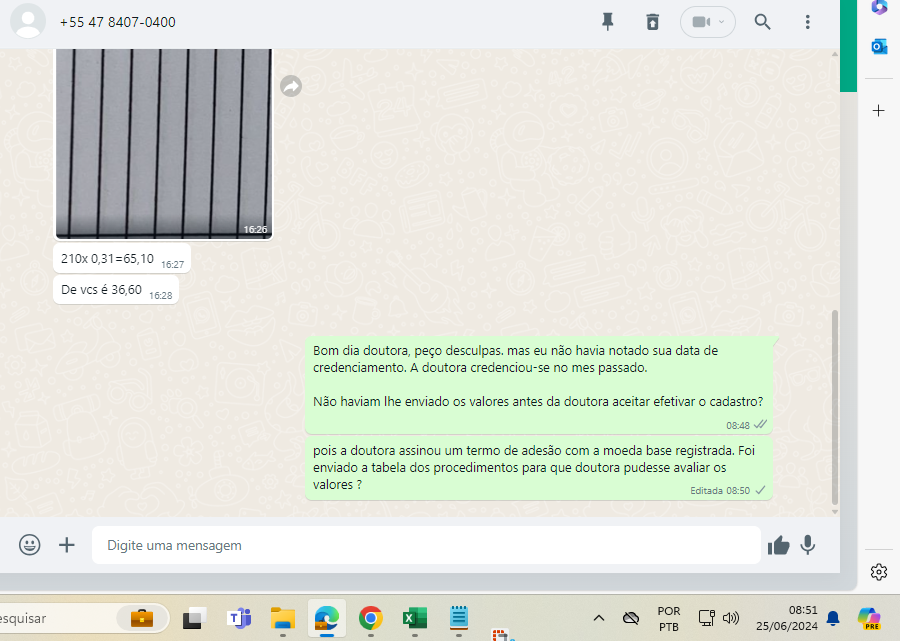This screenshot has height=641, width=900.
Task: Open Excel from the taskbar
Action: (x=414, y=618)
